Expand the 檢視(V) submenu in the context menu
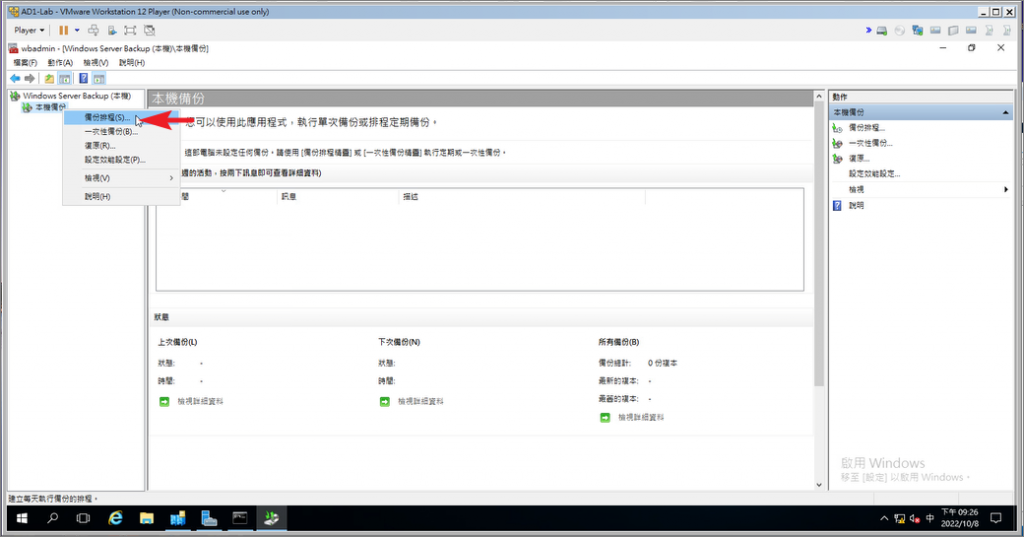Image resolution: width=1024 pixels, height=537 pixels. click(121, 178)
